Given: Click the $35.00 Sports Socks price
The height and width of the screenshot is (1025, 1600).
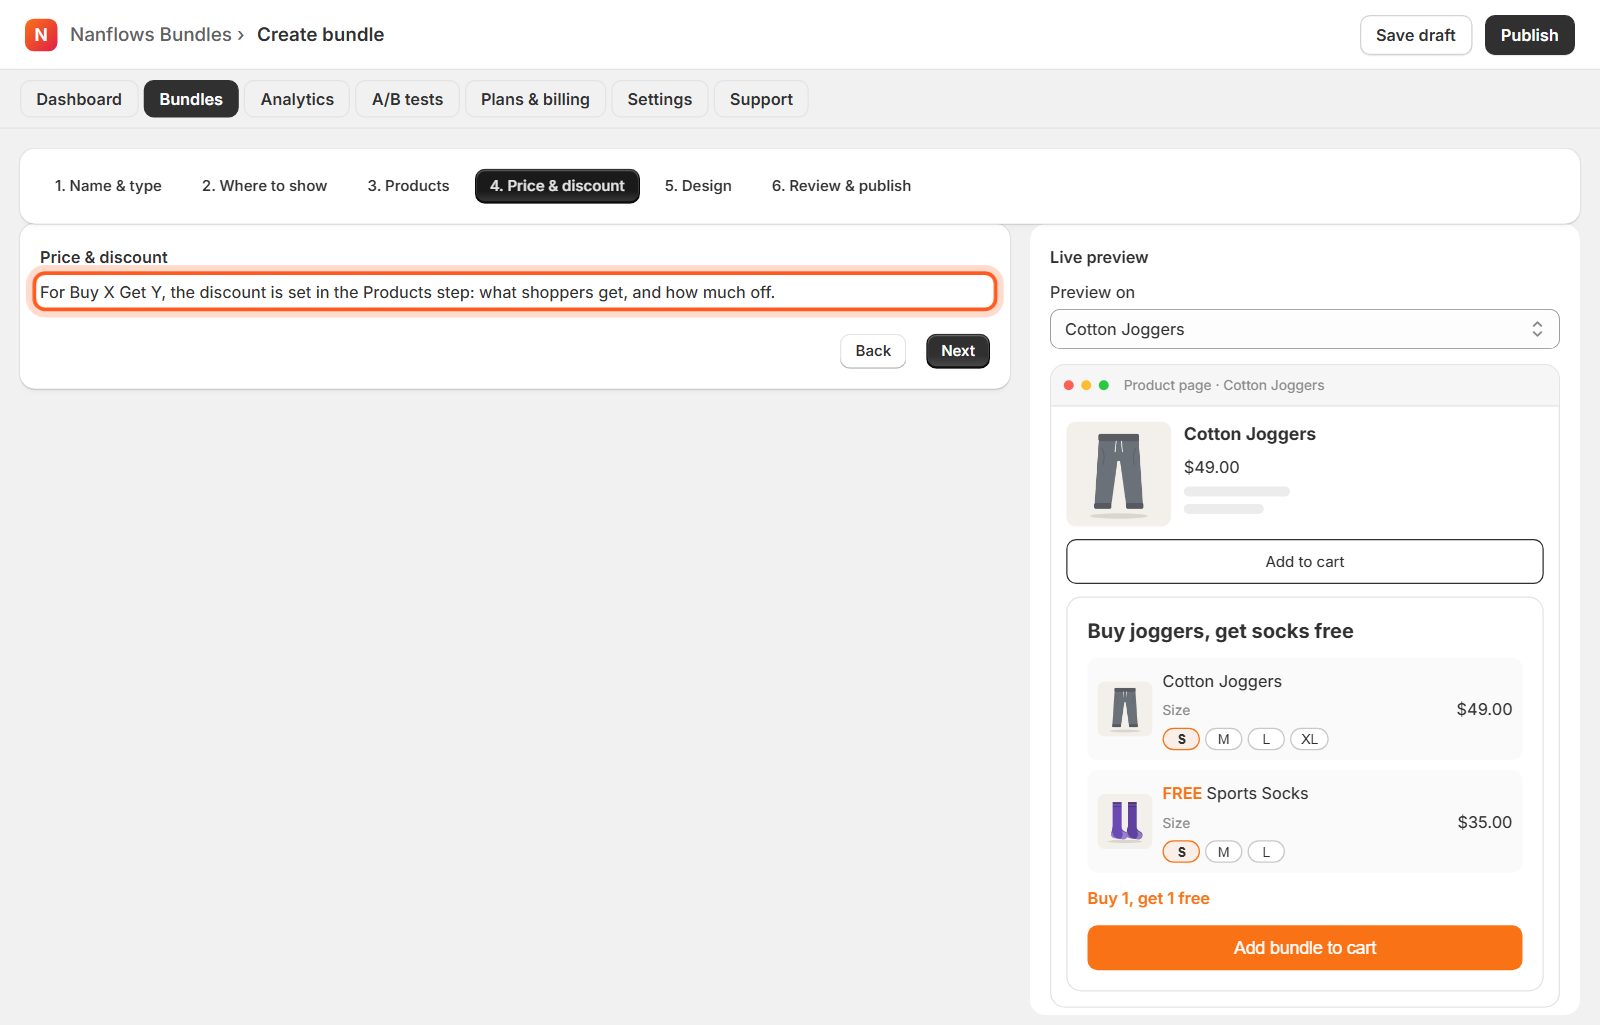Looking at the screenshot, I should coord(1484,822).
